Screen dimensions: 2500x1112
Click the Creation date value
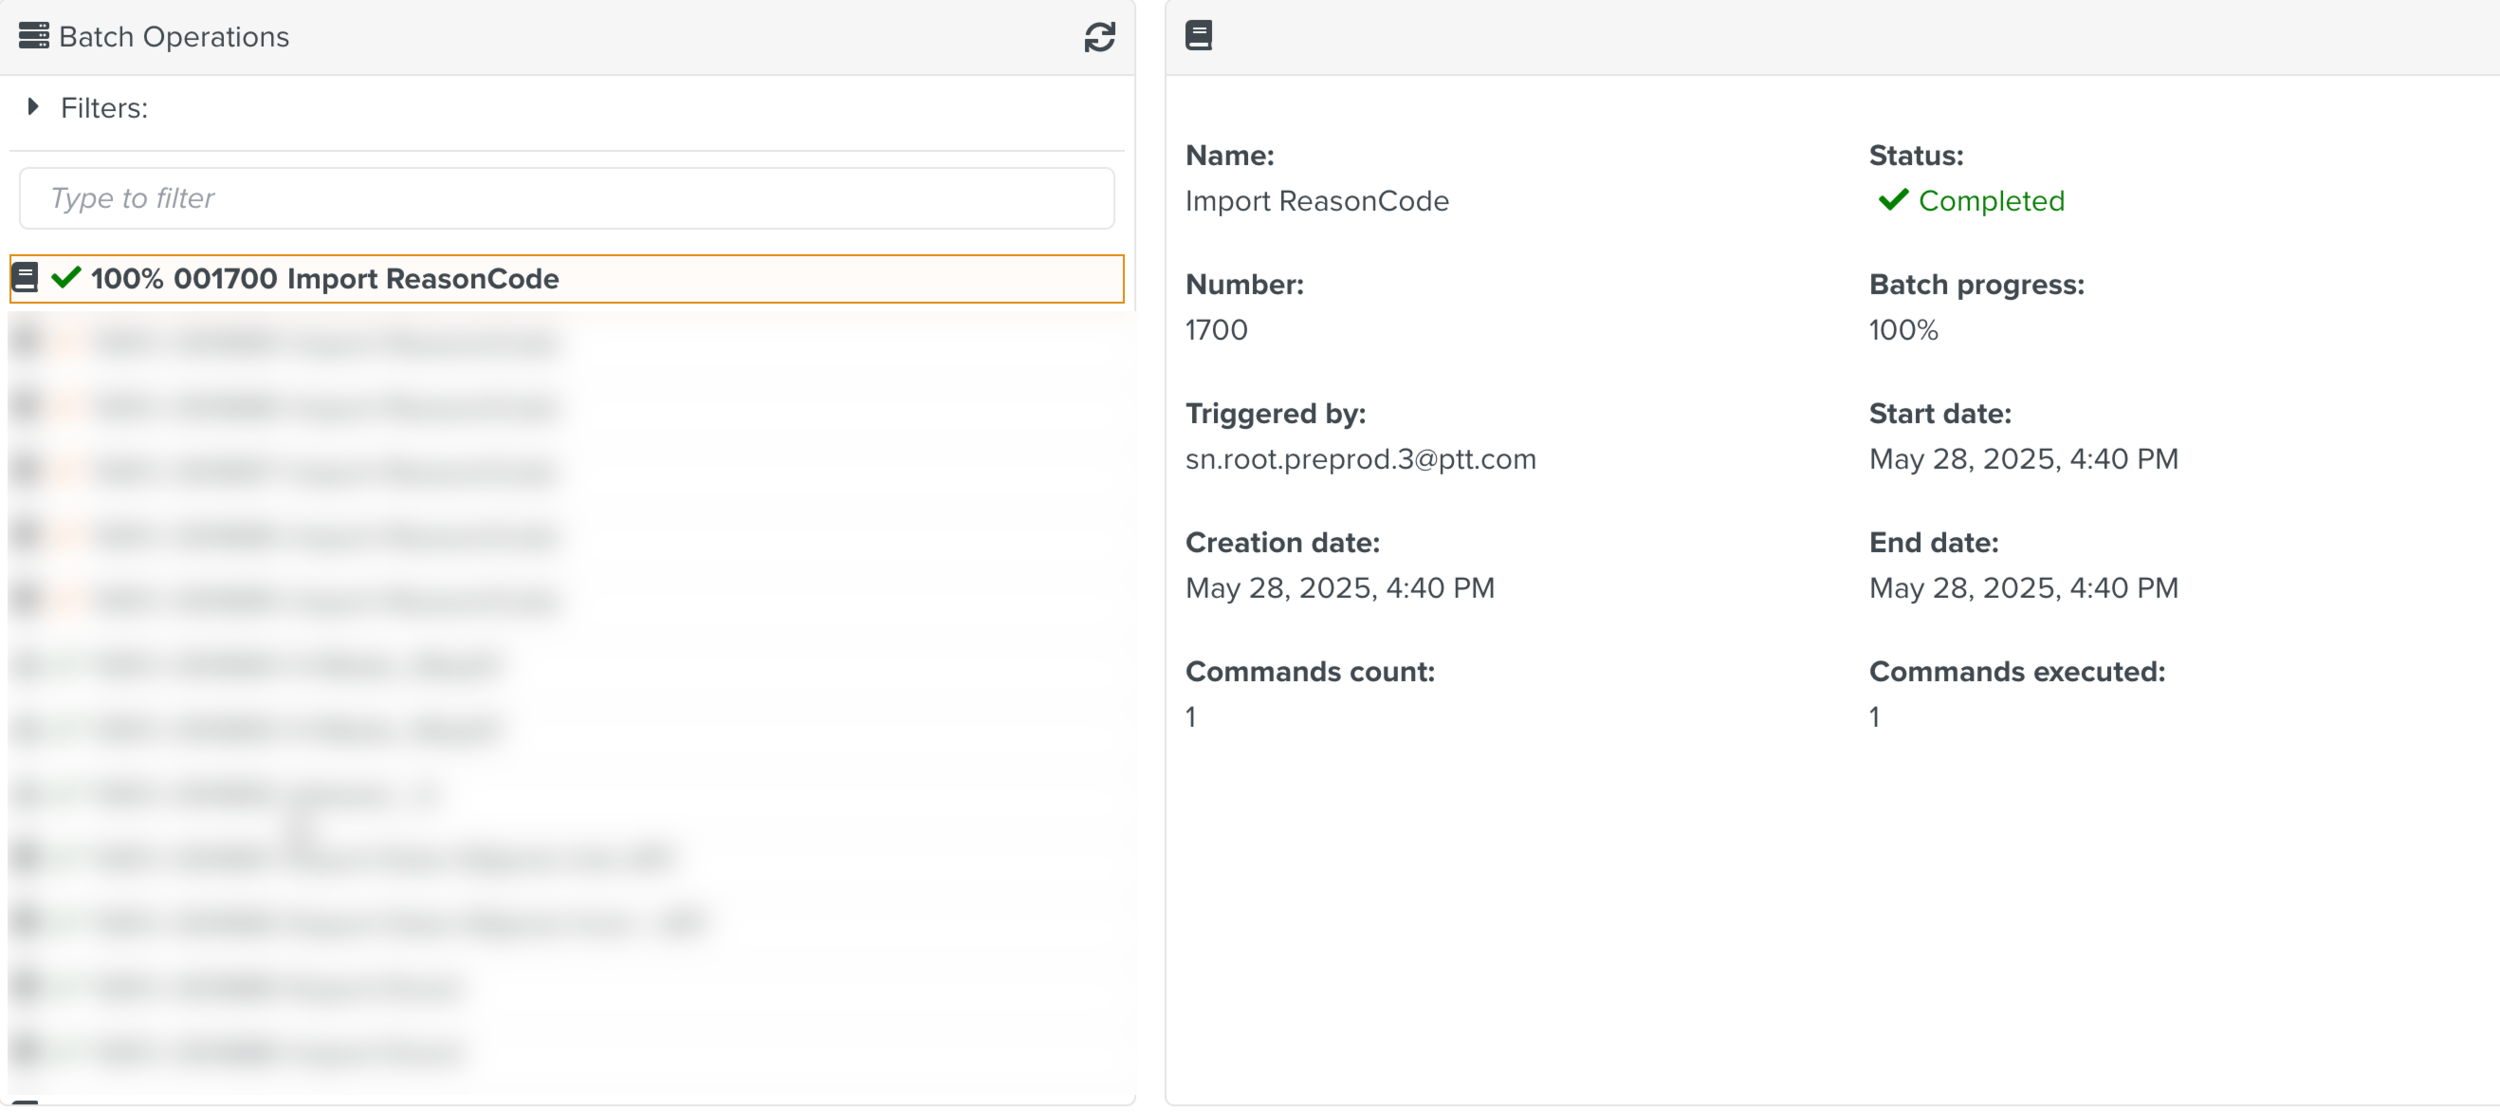tap(1339, 588)
